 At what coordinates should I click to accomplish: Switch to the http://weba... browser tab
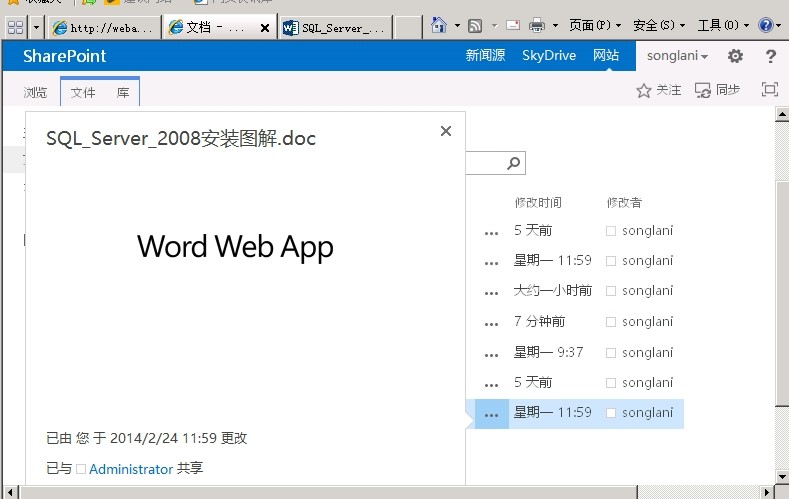[104, 28]
